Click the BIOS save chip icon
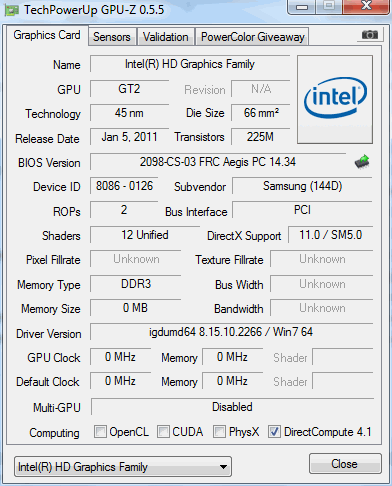Screen dimensions: 392x486 click(x=362, y=162)
